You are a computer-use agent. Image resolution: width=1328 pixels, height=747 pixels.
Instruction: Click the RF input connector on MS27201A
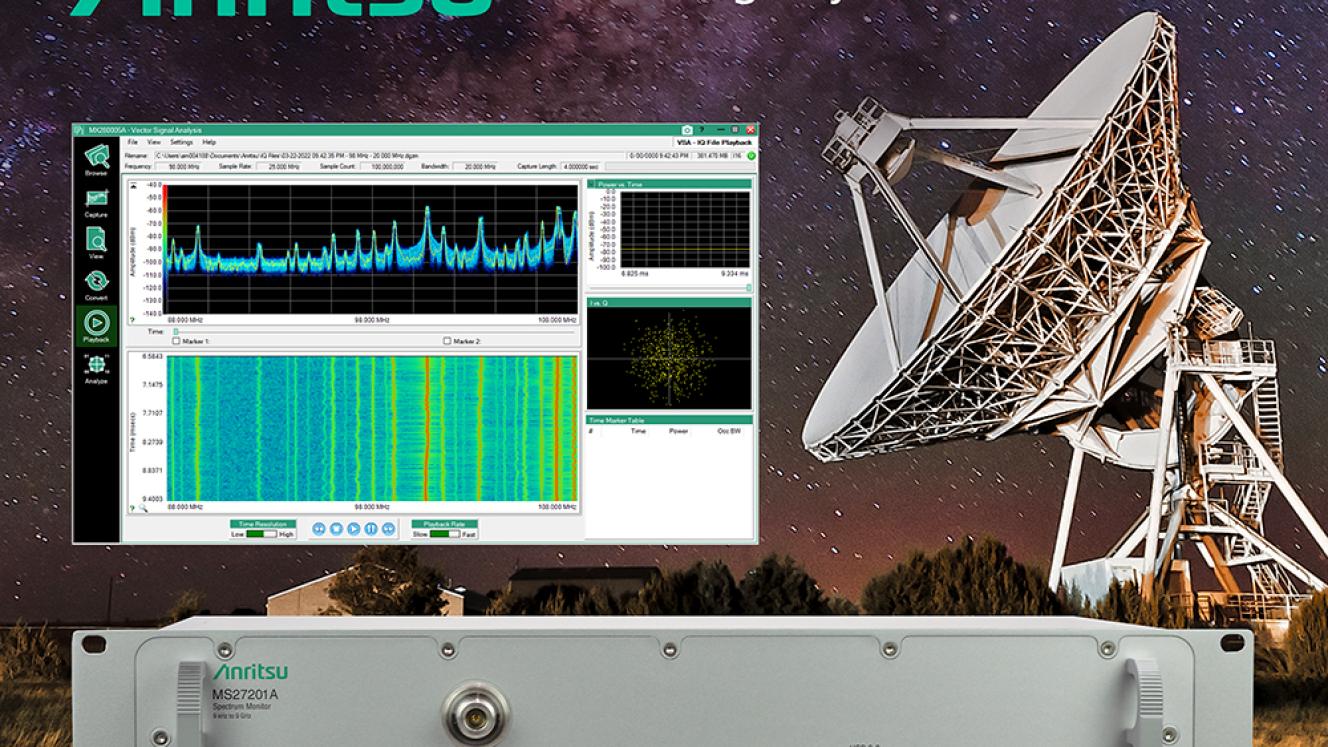point(475,715)
